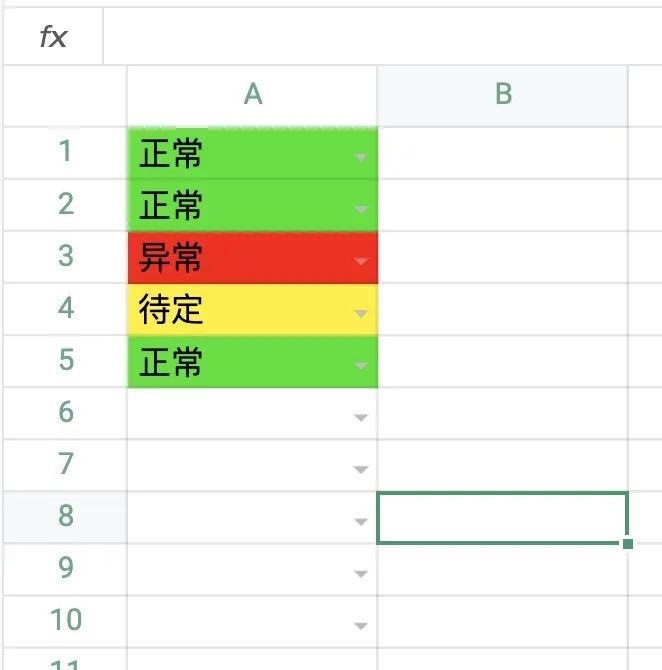Image resolution: width=662 pixels, height=670 pixels.
Task: Expand empty dropdown arrow in cell A6
Action: [x=361, y=417]
